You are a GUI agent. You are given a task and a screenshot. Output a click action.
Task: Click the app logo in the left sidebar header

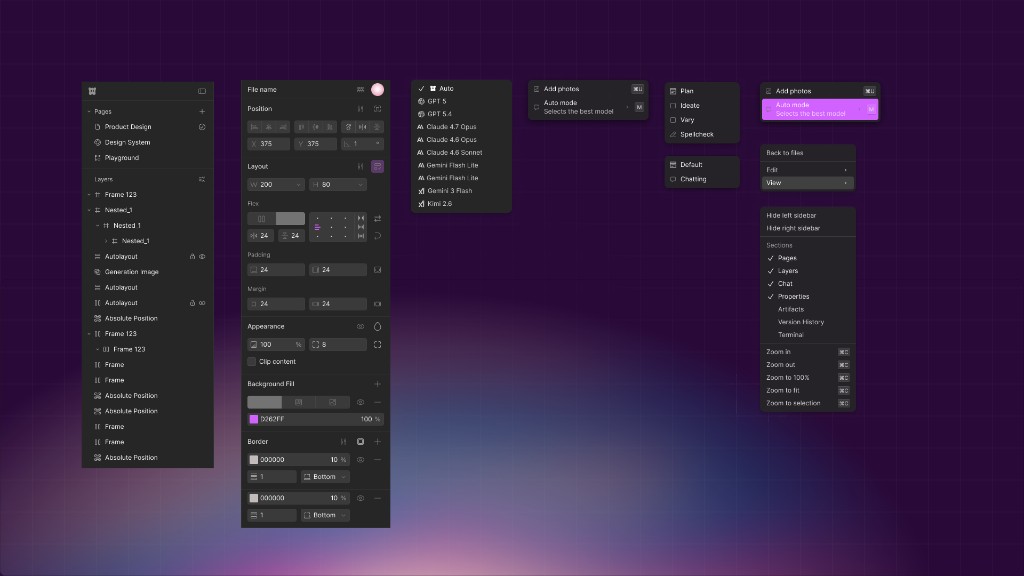coord(92,91)
